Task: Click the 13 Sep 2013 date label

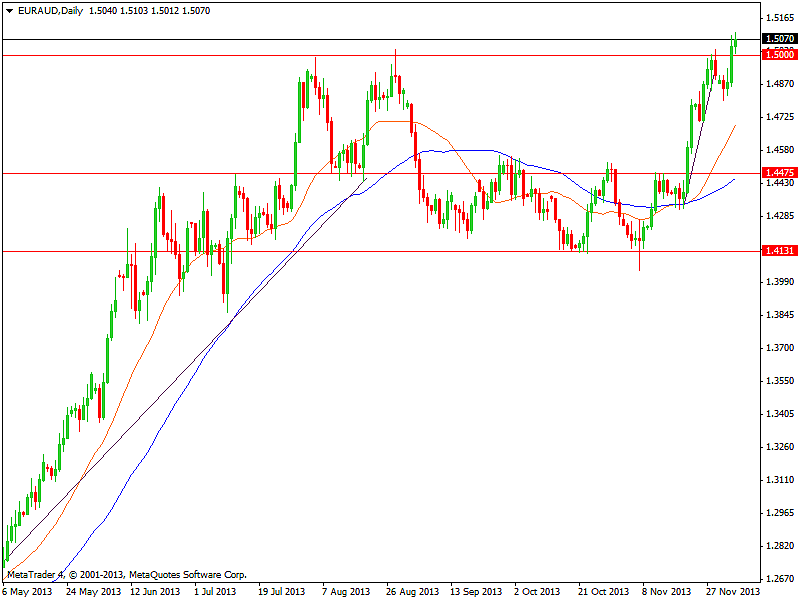Action: tap(475, 591)
